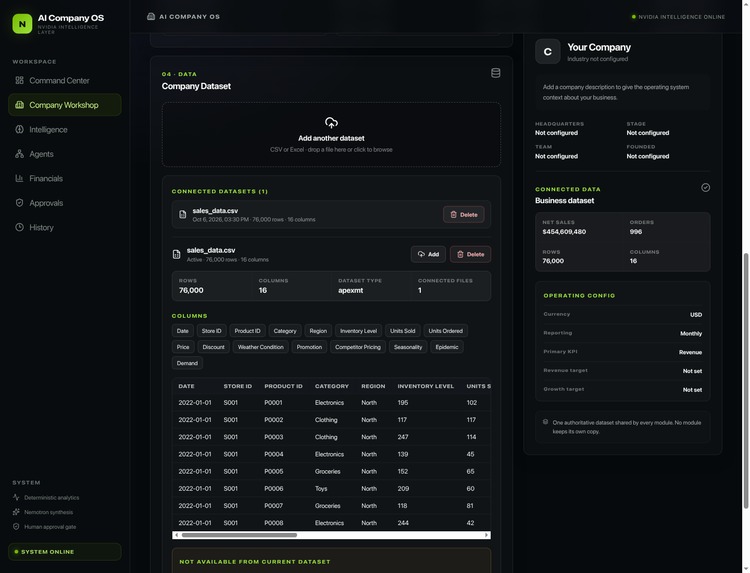
Task: Click the Discount column chip
Action: [213, 347]
